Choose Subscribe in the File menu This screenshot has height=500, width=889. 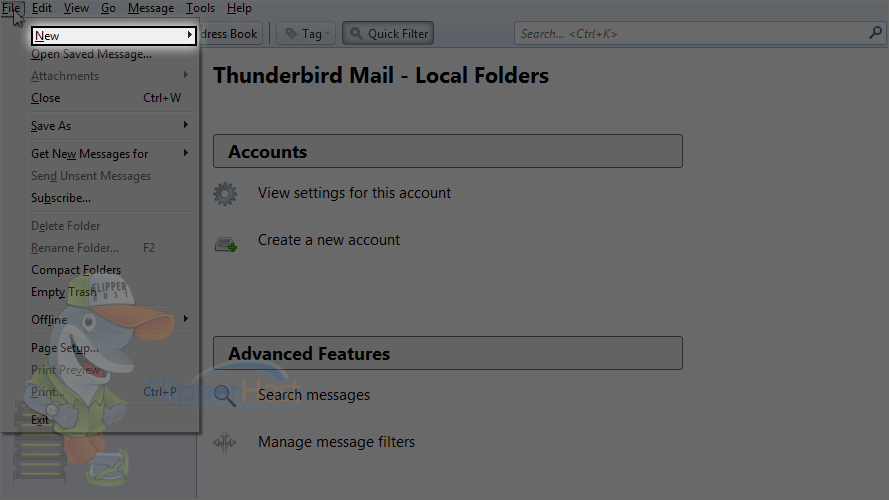pos(61,198)
